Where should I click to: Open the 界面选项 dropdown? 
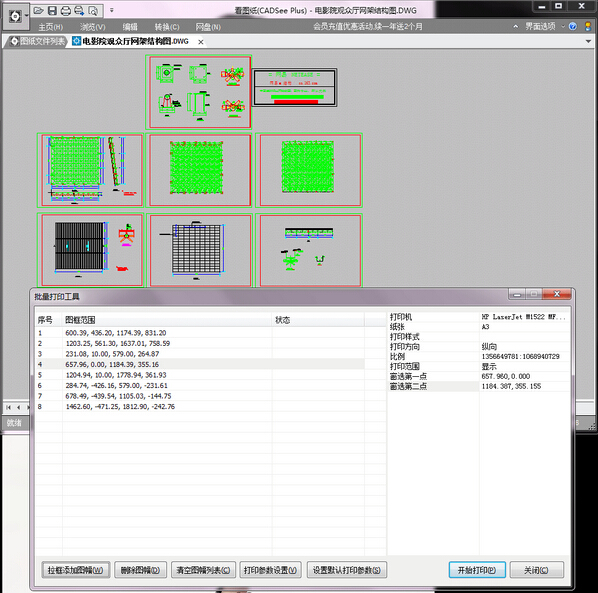pyautogui.click(x=544, y=26)
